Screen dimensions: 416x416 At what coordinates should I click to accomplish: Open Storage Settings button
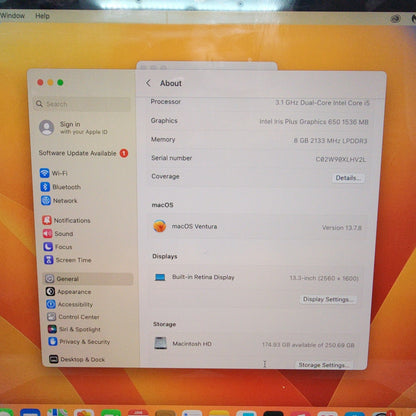(x=323, y=365)
